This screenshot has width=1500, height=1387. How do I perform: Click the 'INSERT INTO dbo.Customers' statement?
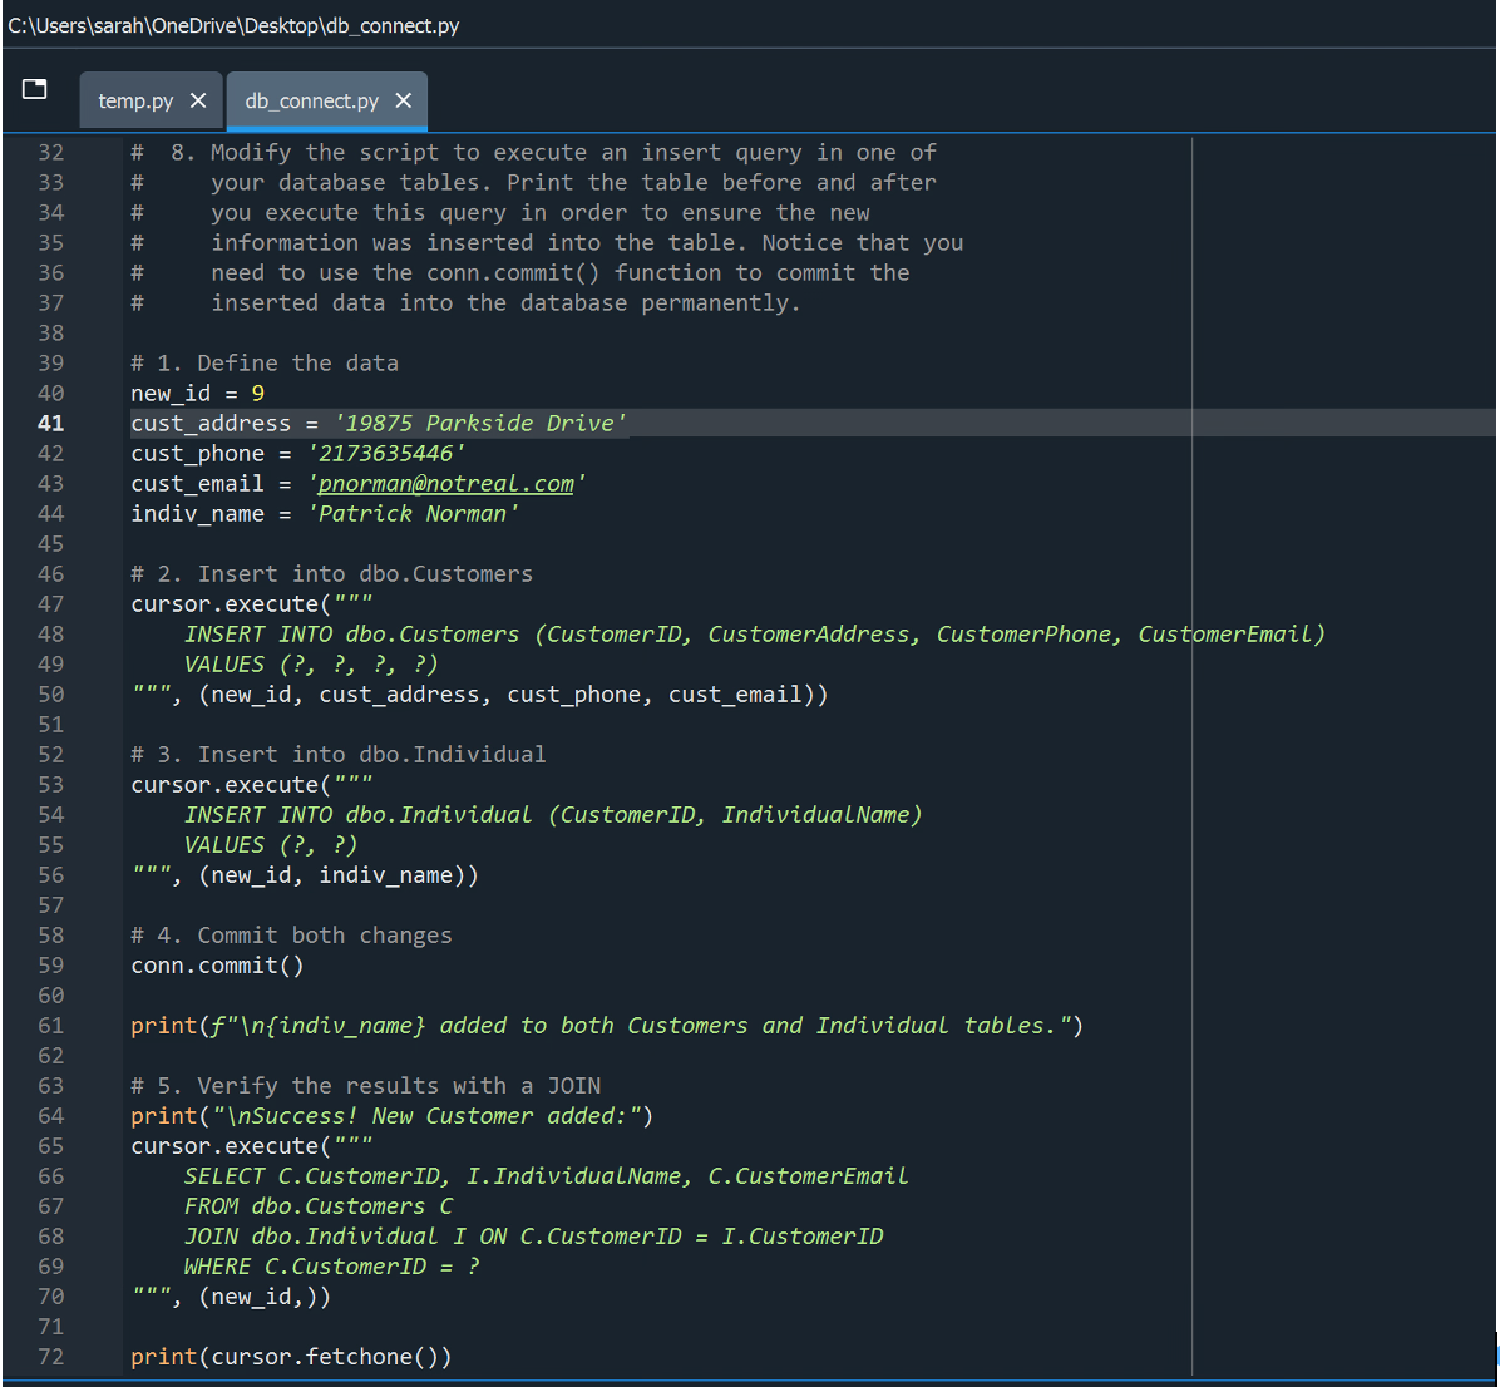(755, 635)
